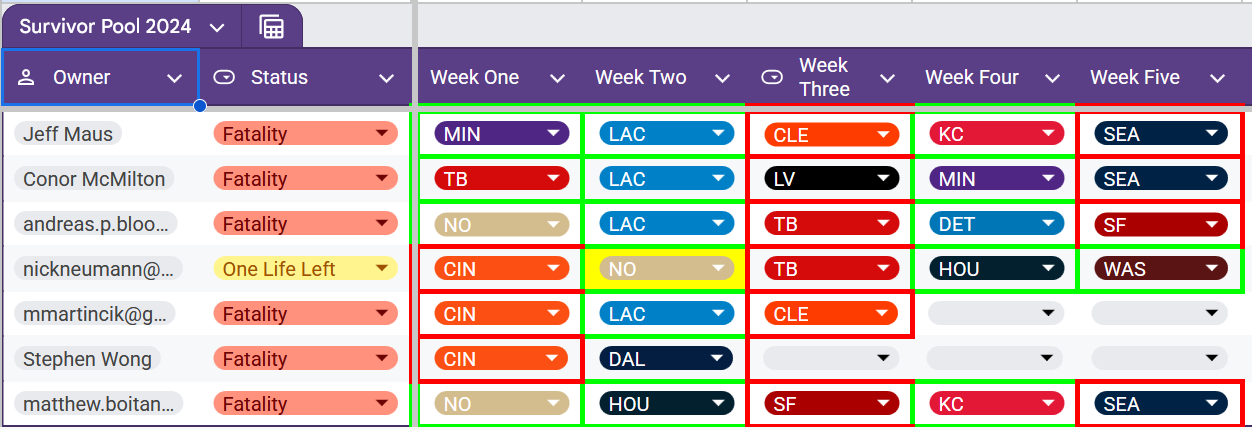Click Jeff Maus's purple MIN pick chip
The image size is (1252, 430).
tap(501, 134)
